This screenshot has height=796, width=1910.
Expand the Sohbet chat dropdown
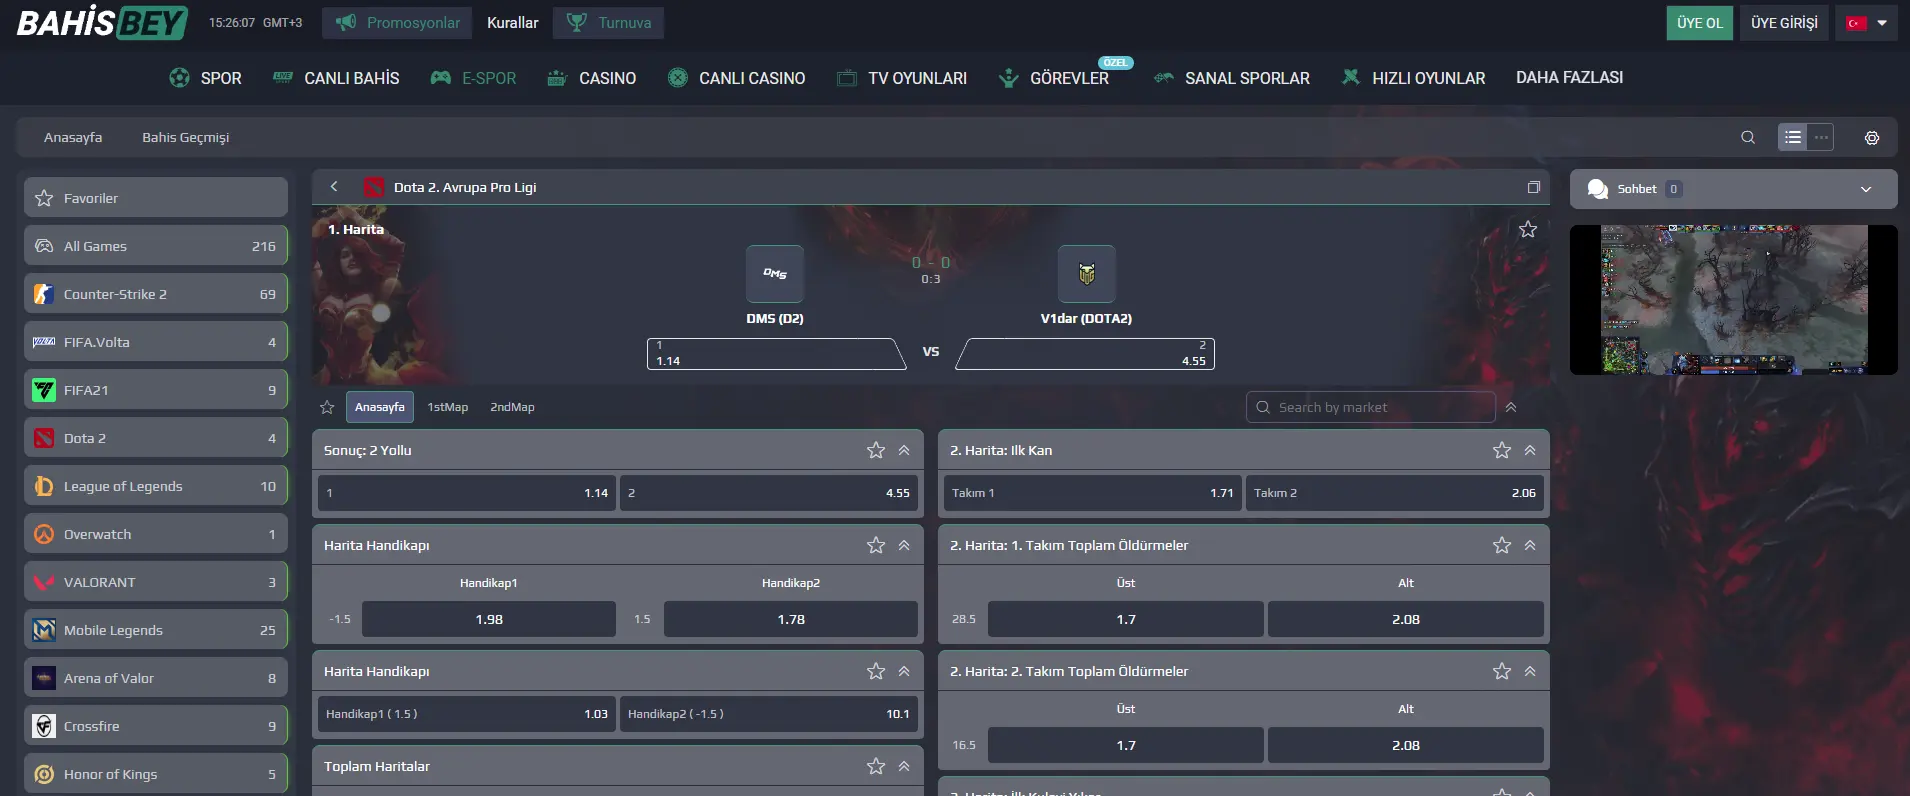(1866, 189)
